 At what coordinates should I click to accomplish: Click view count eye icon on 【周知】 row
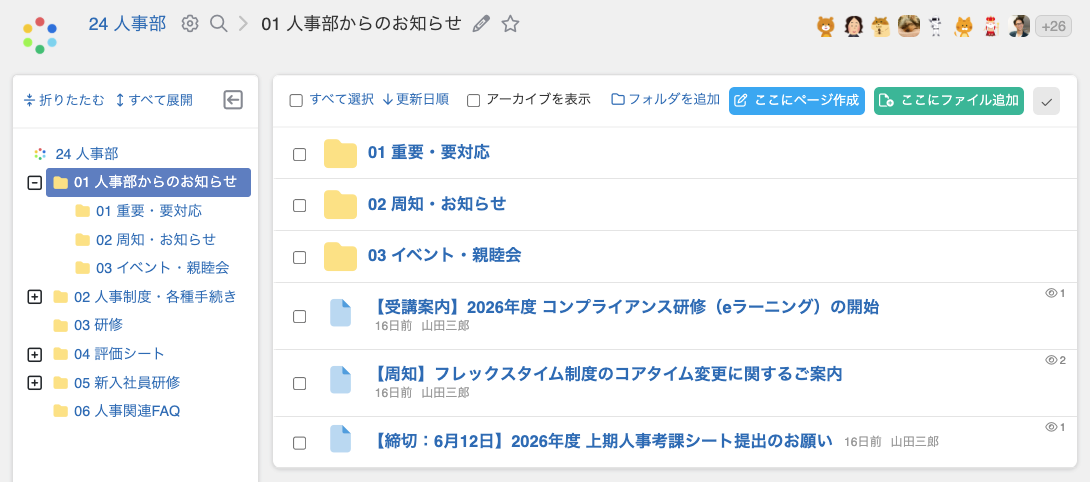pyautogui.click(x=1051, y=360)
